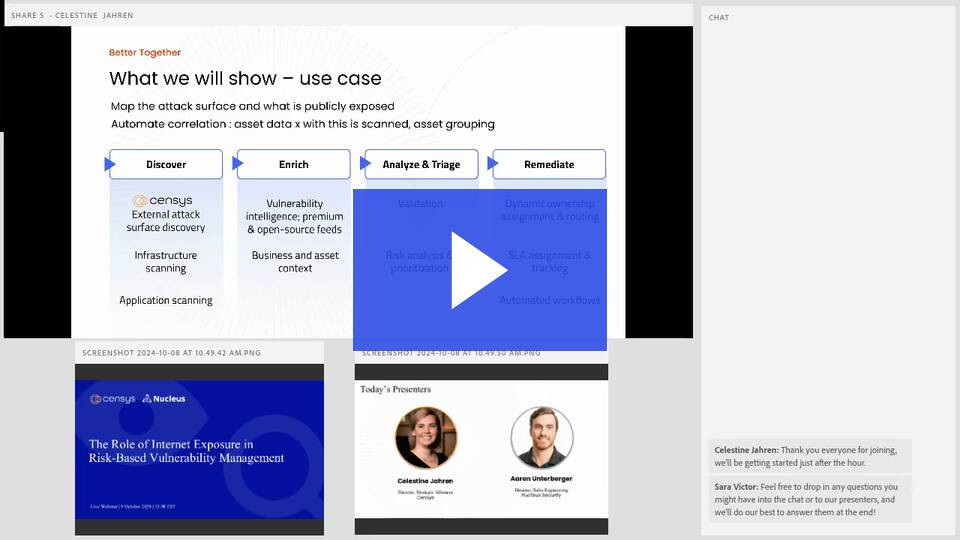960x540 pixels.
Task: Click the blue arrow beside Enrich
Action: [238, 163]
